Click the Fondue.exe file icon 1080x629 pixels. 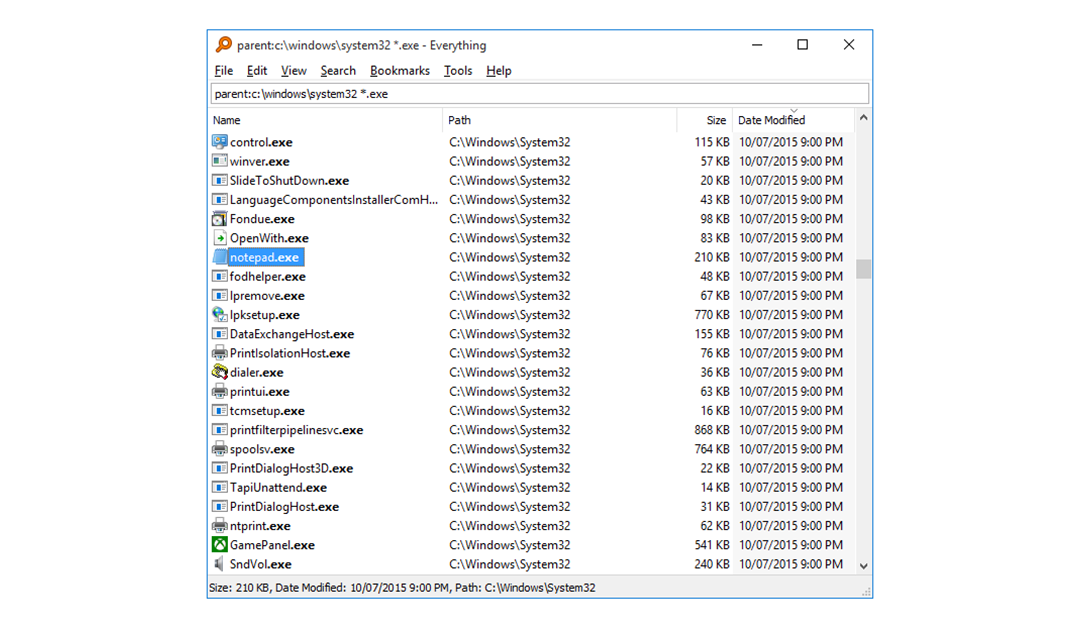(x=219, y=219)
